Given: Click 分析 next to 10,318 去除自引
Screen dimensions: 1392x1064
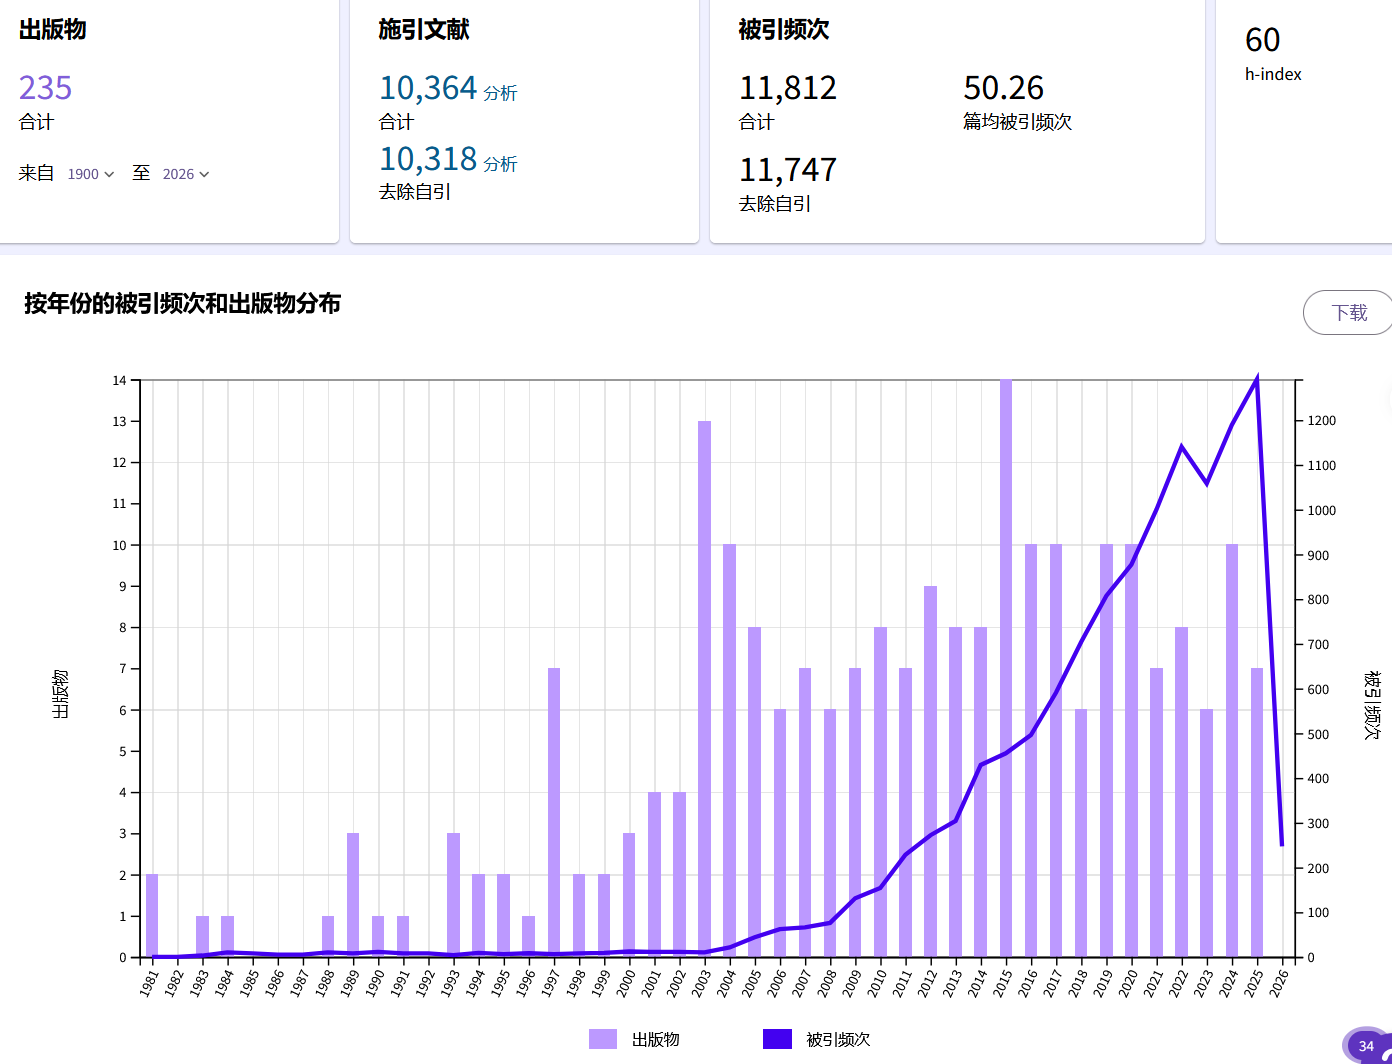Looking at the screenshot, I should pos(500,165).
